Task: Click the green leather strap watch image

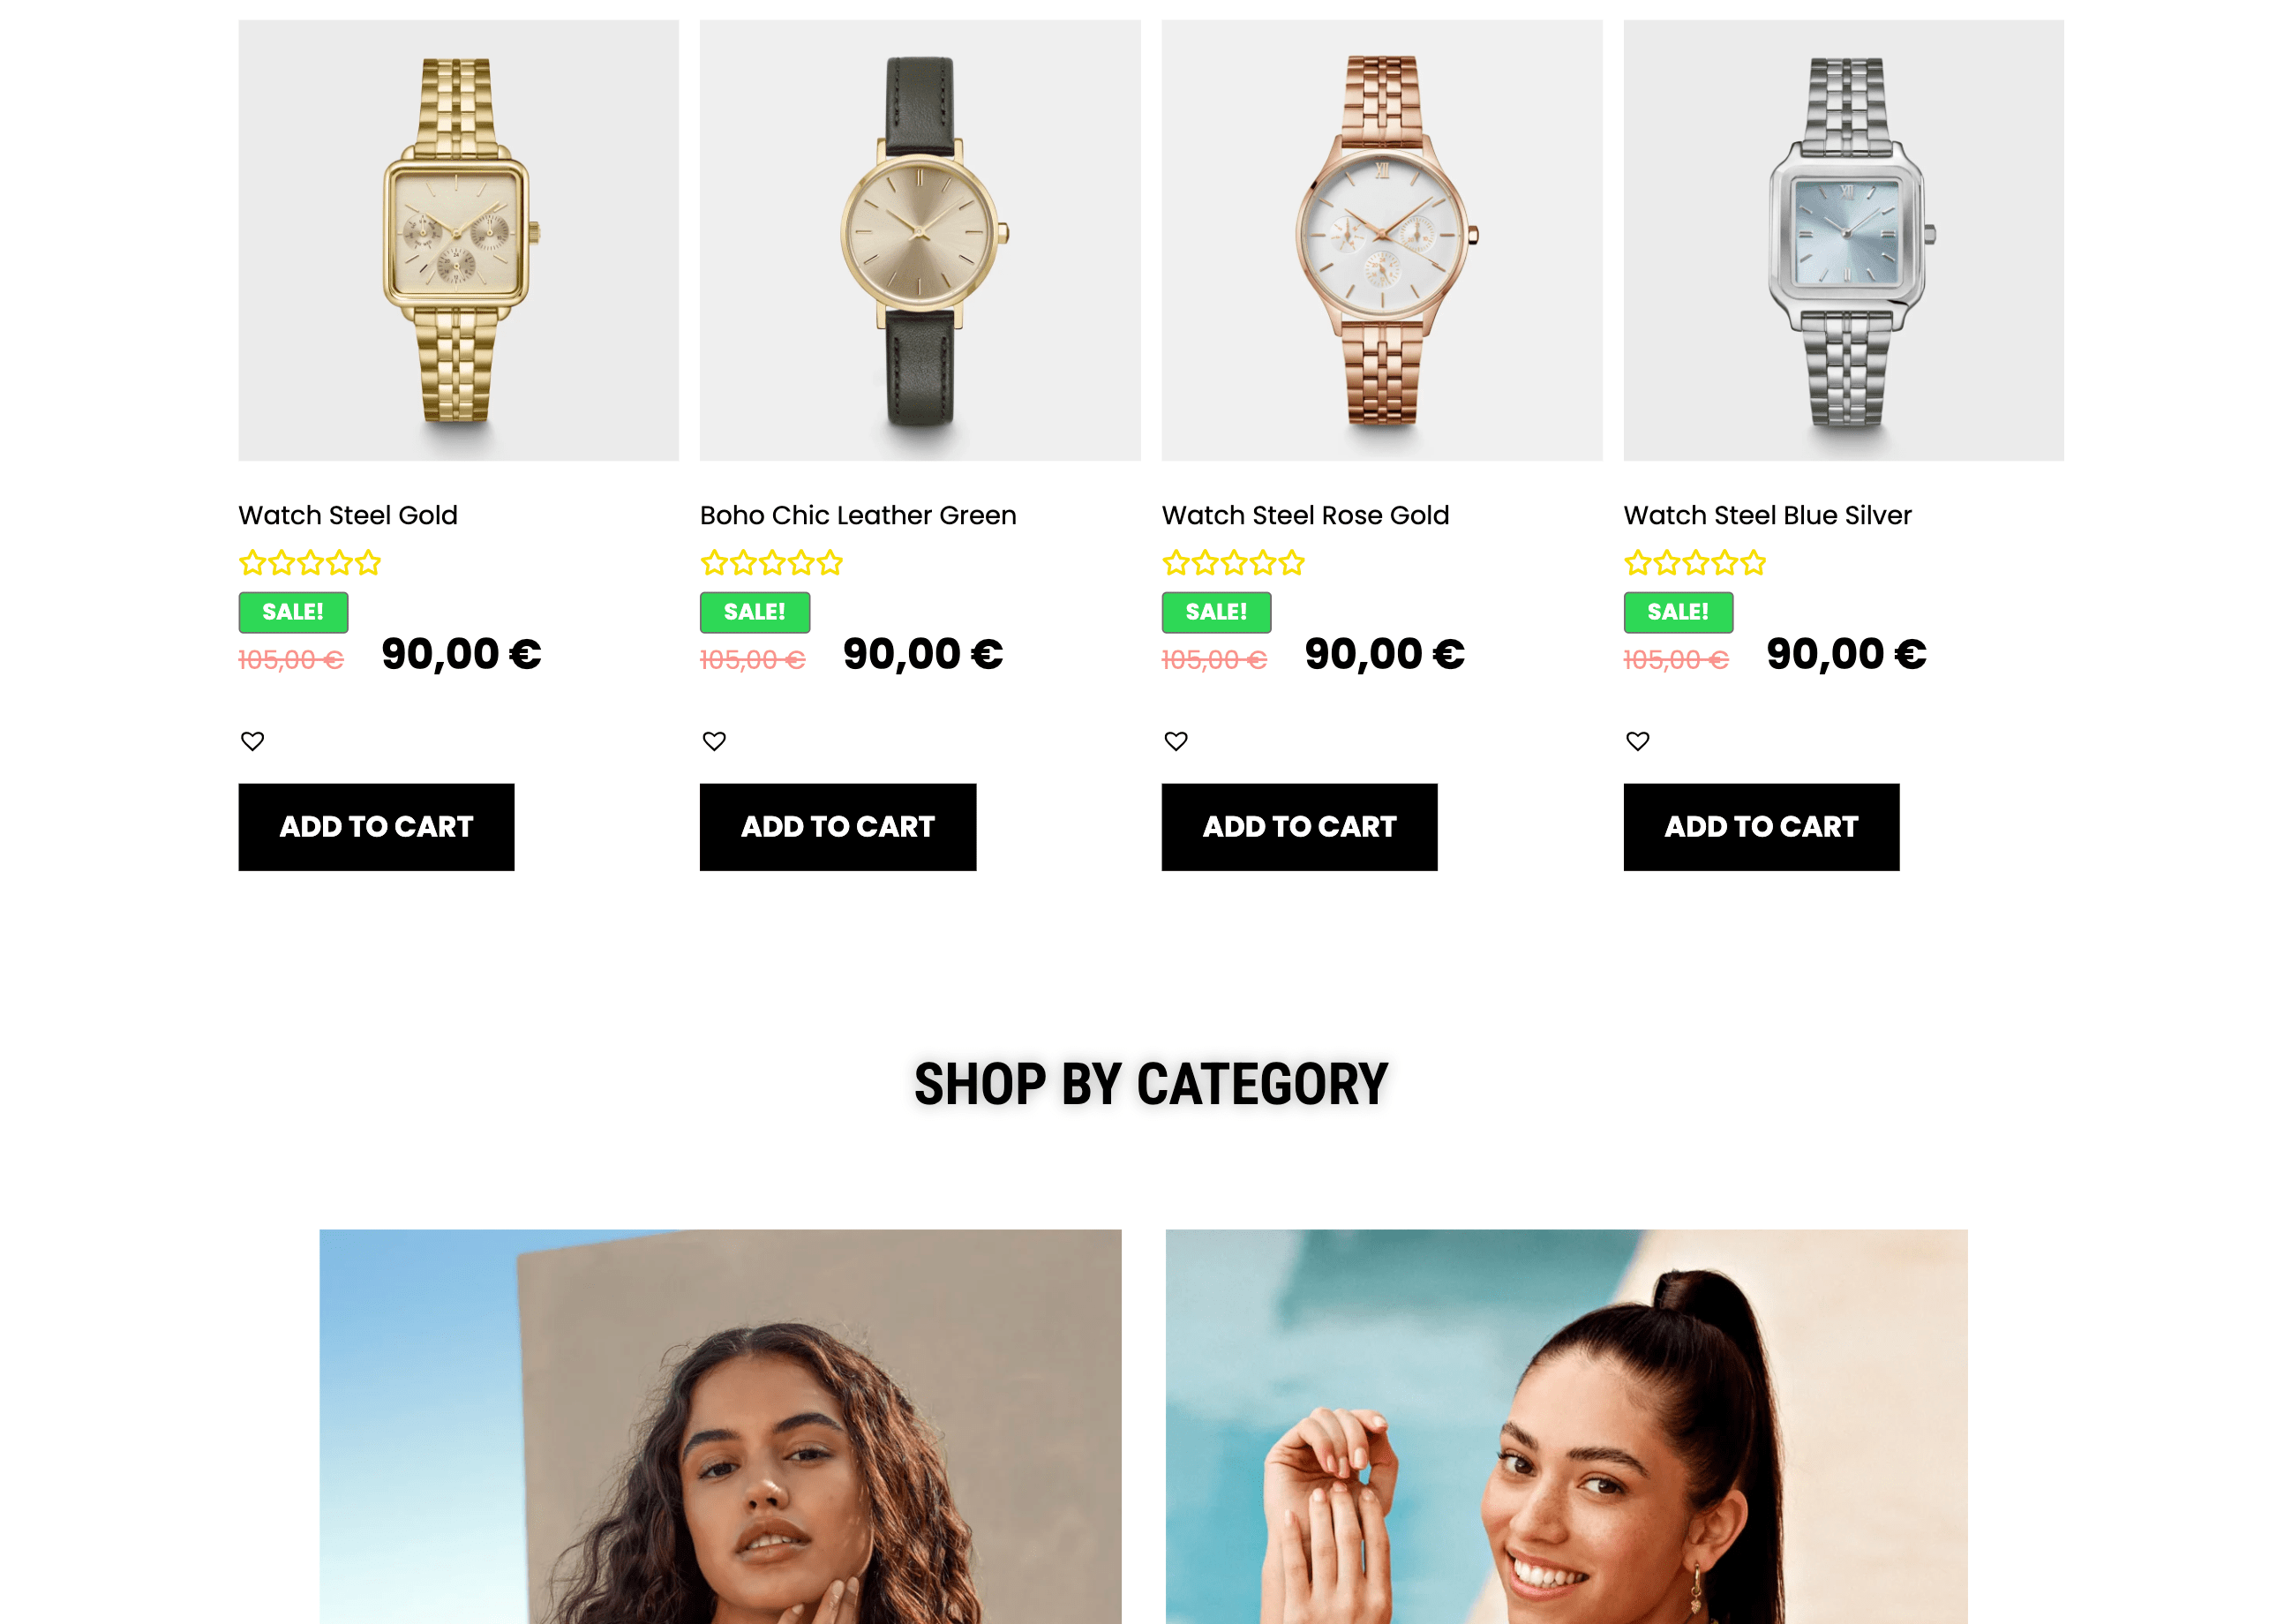Action: (920, 241)
